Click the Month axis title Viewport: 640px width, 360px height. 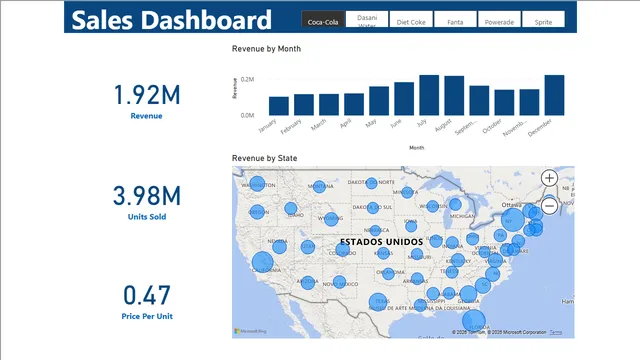[417, 148]
